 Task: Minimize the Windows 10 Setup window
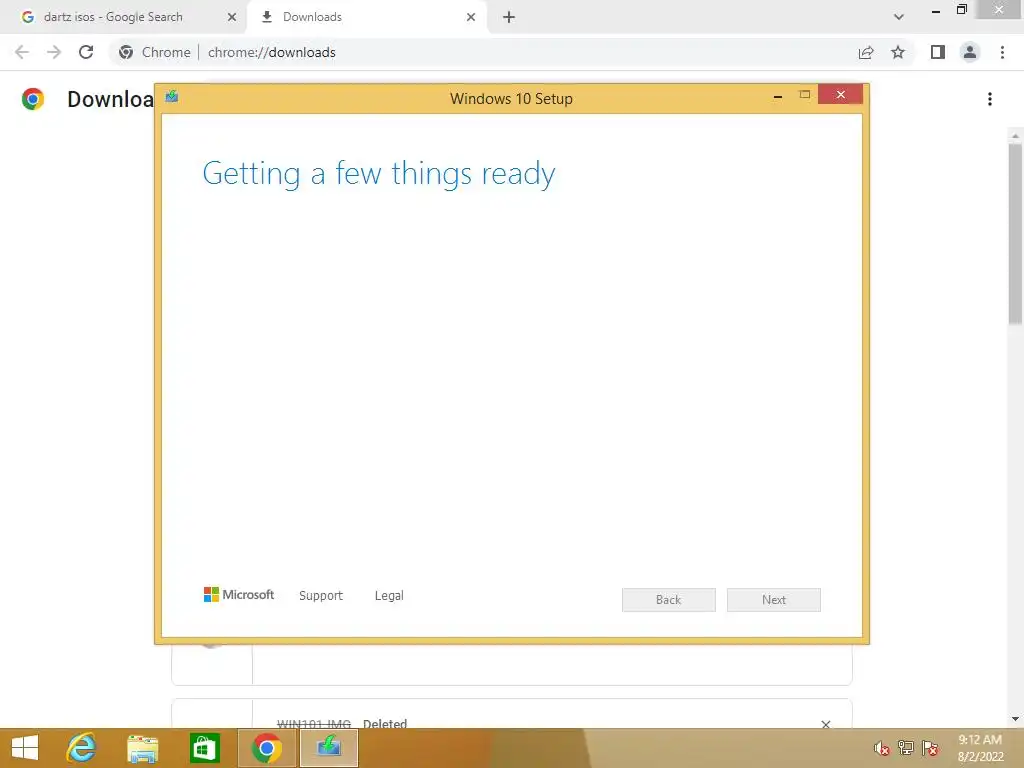point(778,96)
